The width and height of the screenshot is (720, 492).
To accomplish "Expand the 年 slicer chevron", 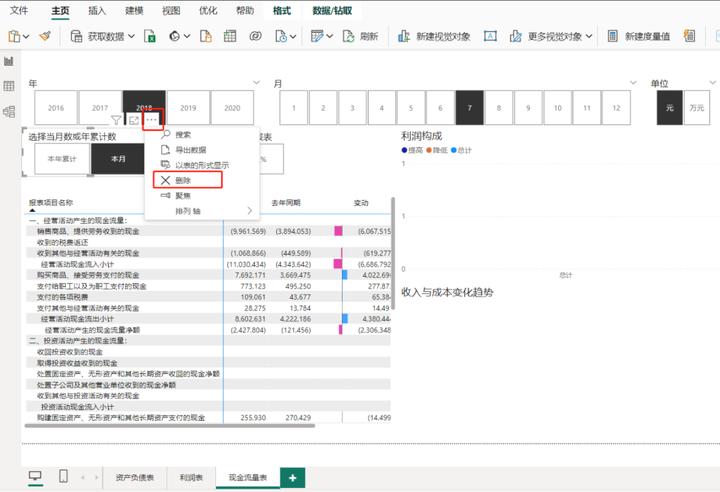I will (x=256, y=83).
